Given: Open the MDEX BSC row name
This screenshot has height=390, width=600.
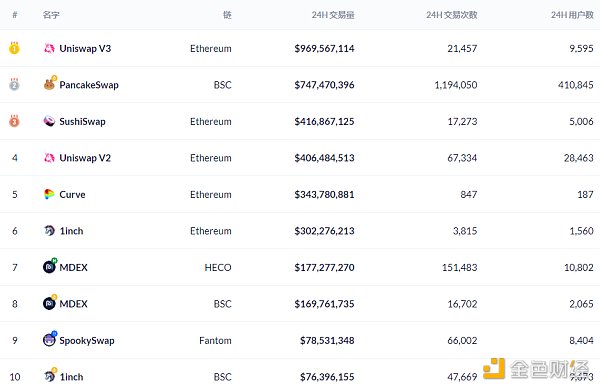Looking at the screenshot, I should coord(73,304).
